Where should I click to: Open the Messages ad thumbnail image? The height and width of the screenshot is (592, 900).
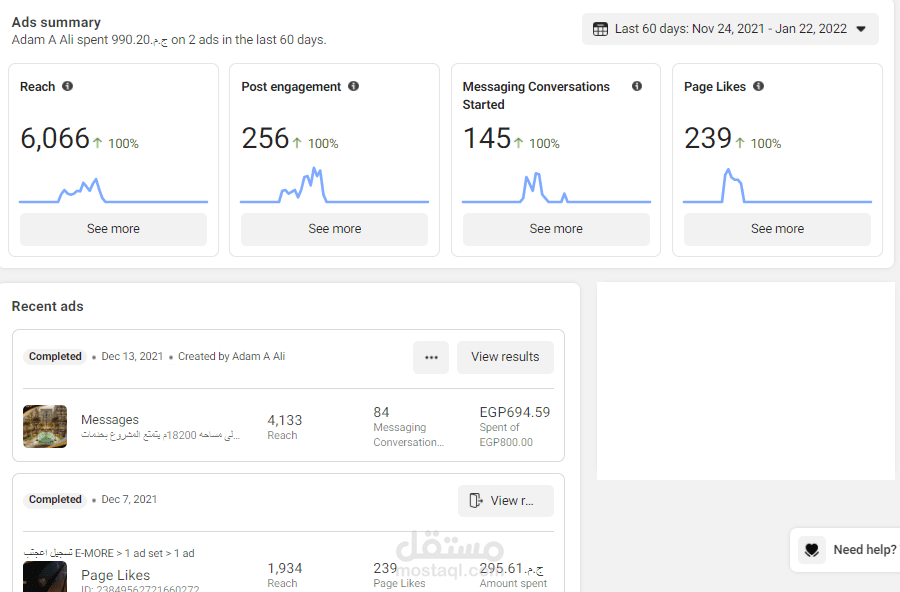click(45, 427)
